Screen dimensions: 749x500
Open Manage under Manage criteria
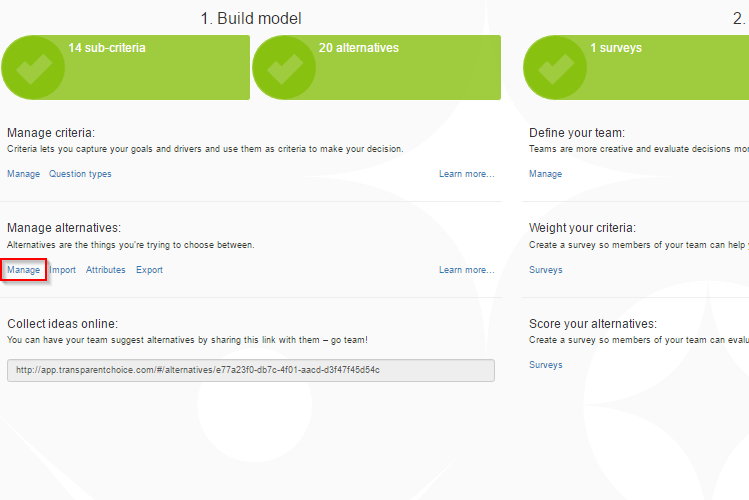(x=23, y=174)
